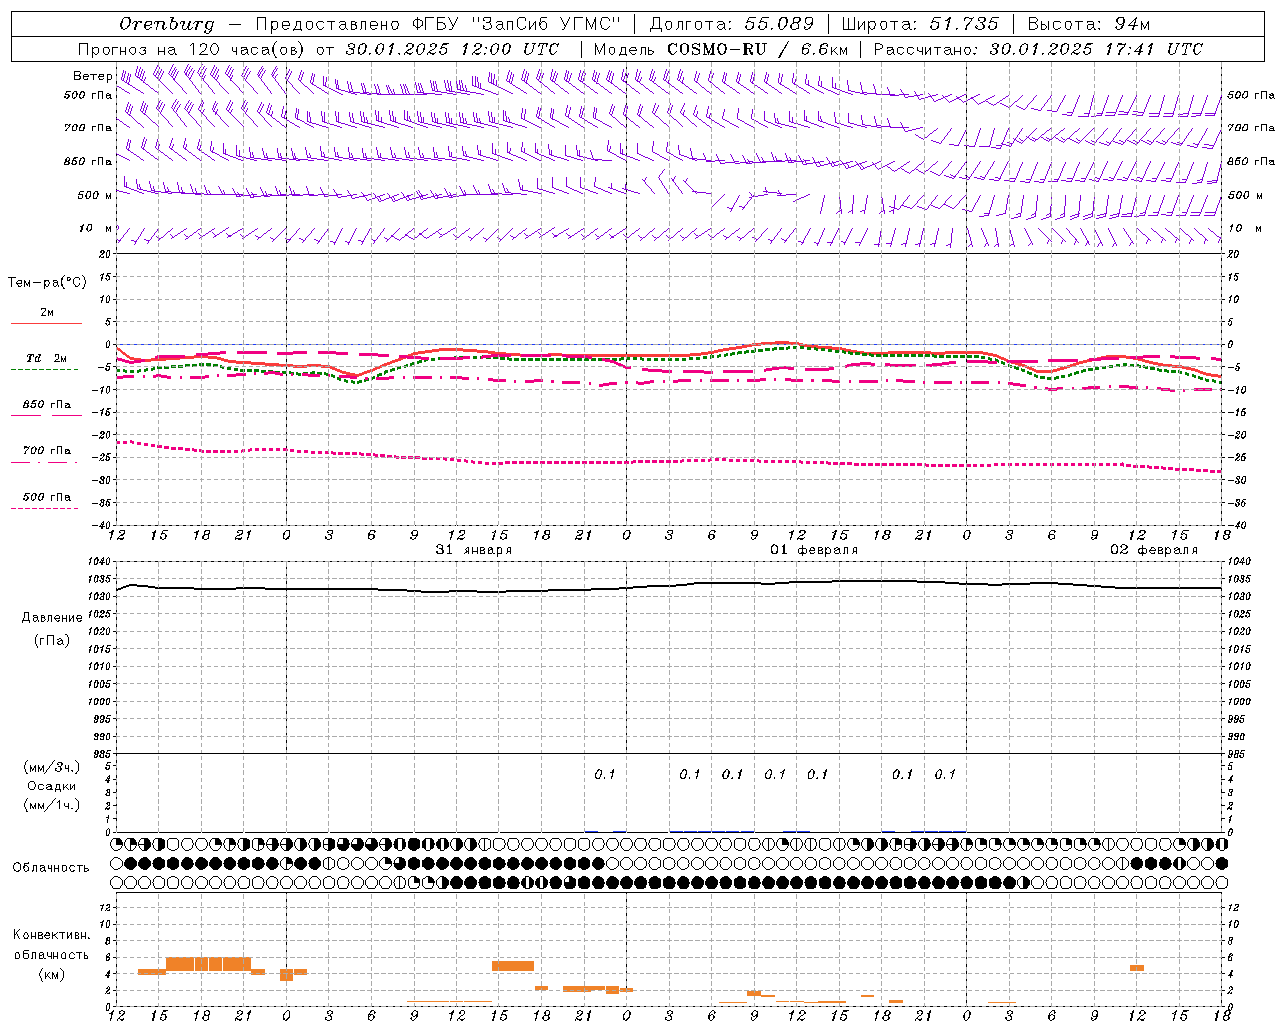
Task: Click the Конвективн. convective cloud label
Action: pyautogui.click(x=51, y=935)
